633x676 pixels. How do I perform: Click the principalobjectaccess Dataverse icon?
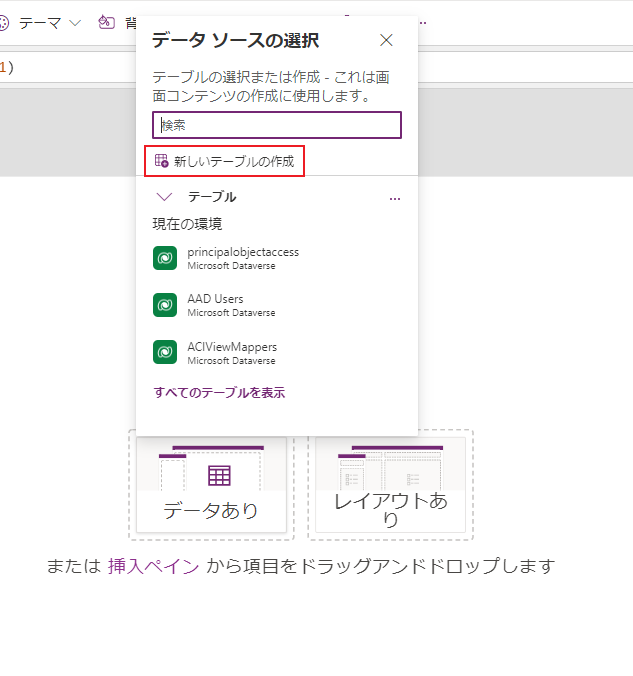coord(165,258)
